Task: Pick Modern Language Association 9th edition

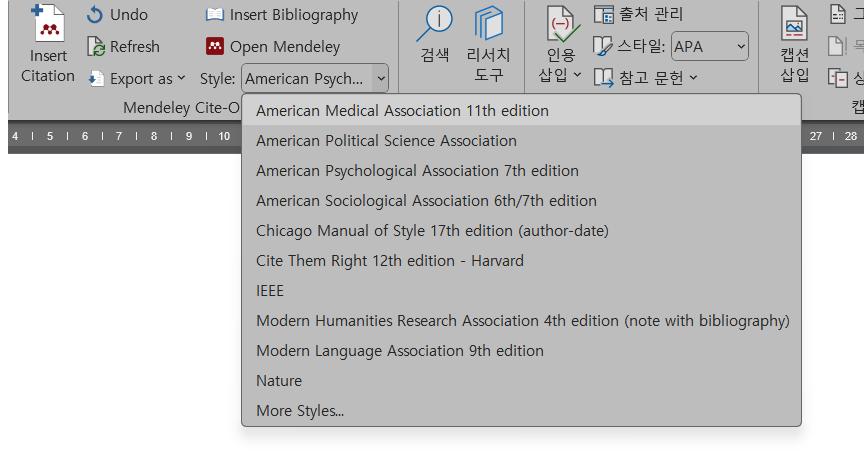Action: point(521,351)
